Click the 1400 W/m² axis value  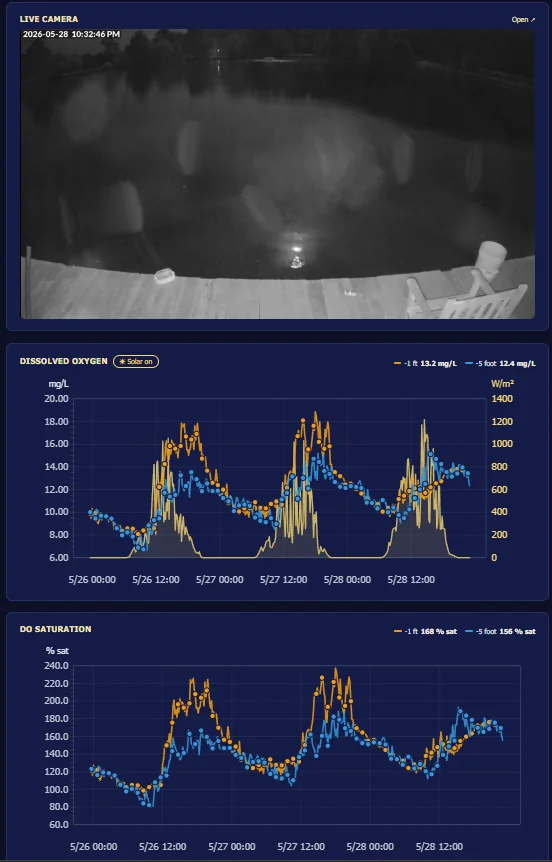(x=502, y=399)
